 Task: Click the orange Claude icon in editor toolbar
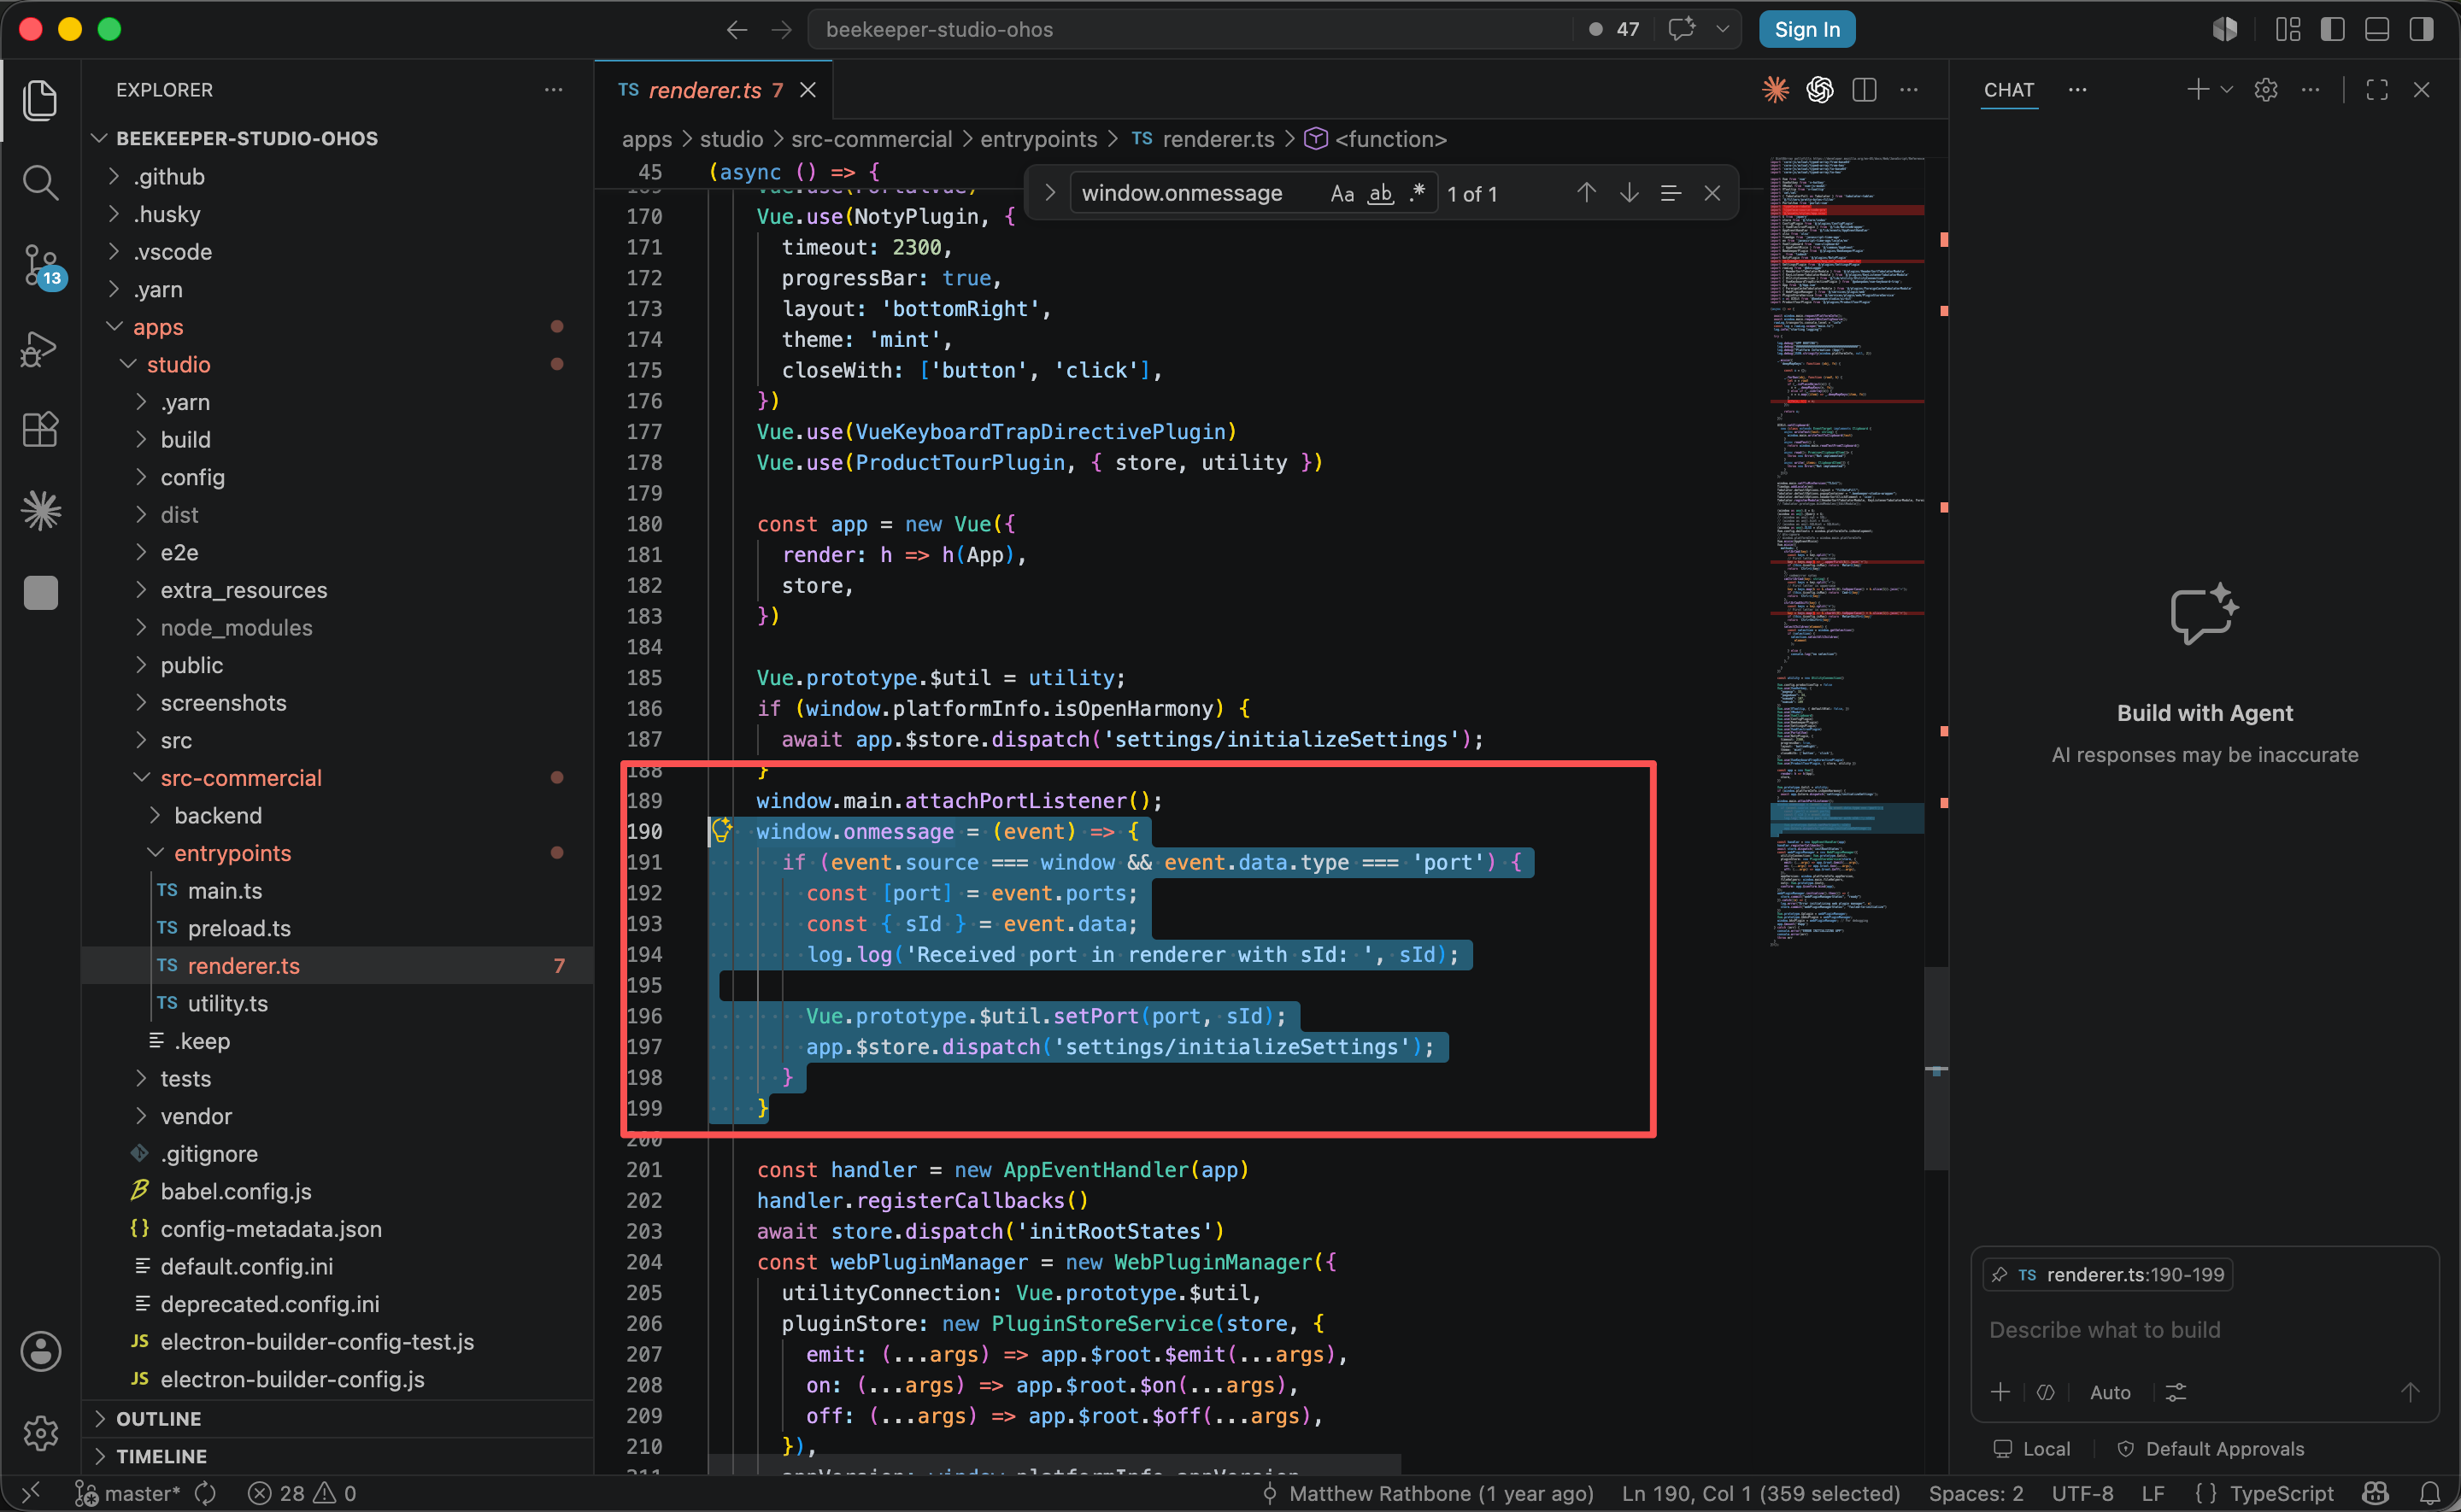[1775, 90]
